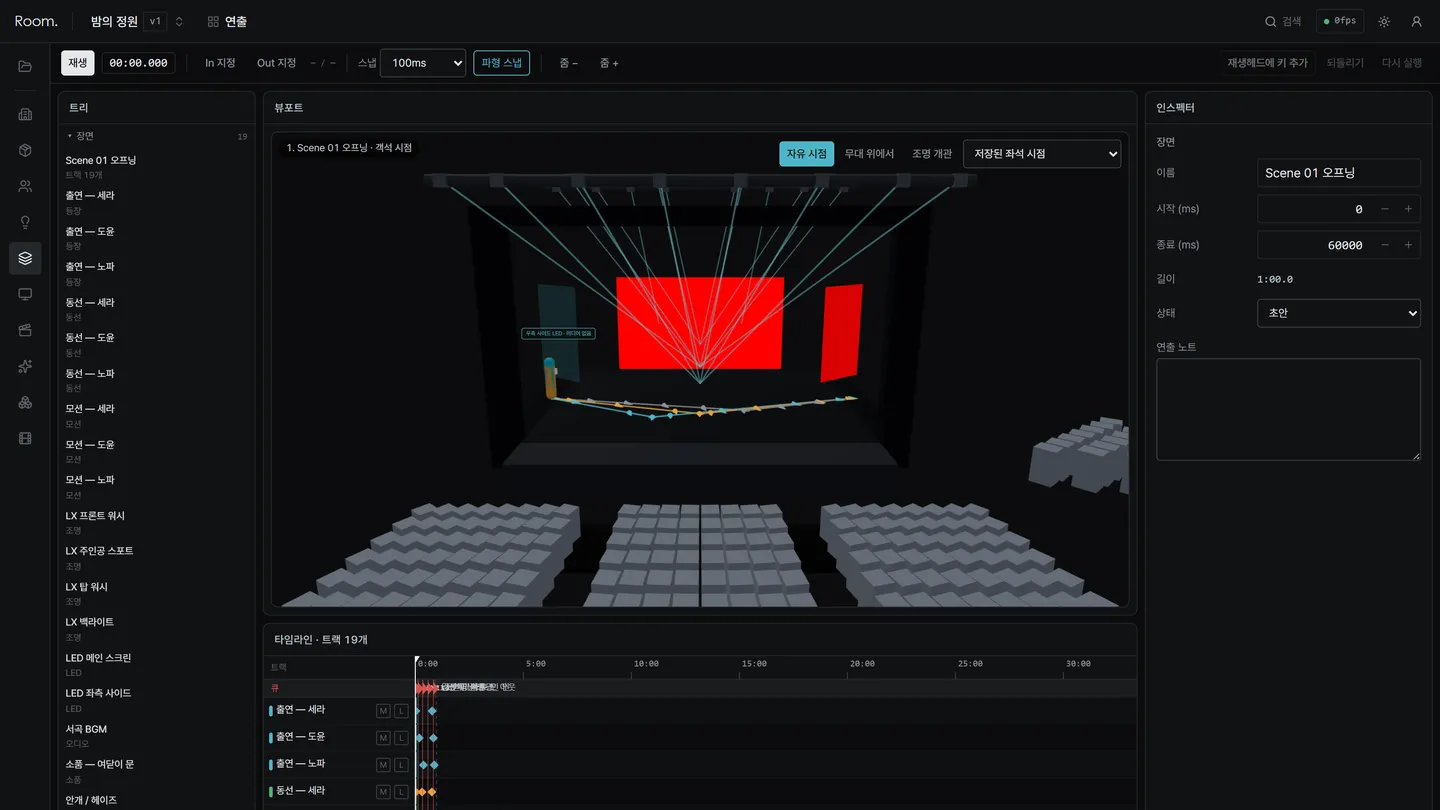Open the people icon in the sidebar

pos(25,186)
